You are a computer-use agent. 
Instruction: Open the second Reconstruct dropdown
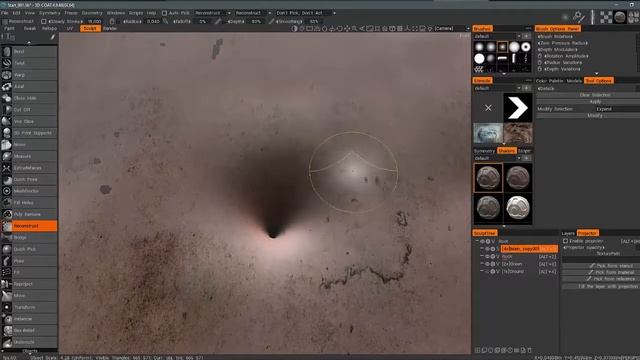pos(253,13)
